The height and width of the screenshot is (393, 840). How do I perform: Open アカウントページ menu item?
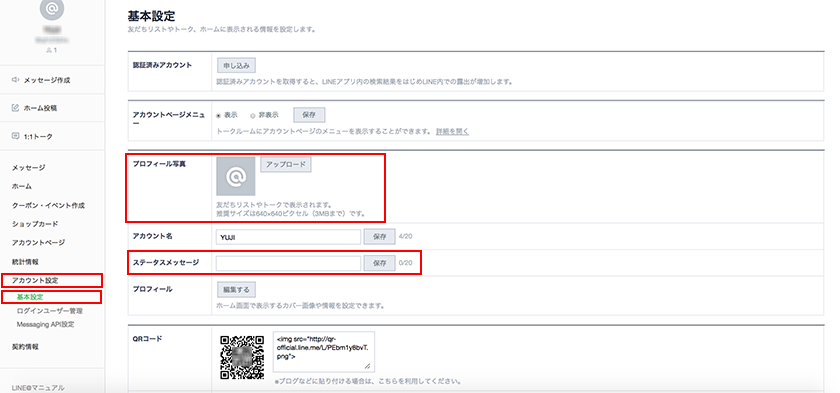coord(38,243)
